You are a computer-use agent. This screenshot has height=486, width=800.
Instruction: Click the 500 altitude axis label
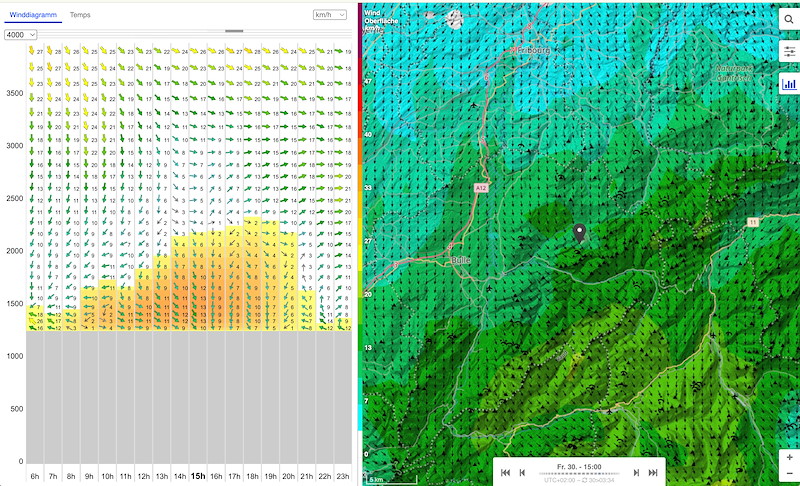[x=17, y=409]
